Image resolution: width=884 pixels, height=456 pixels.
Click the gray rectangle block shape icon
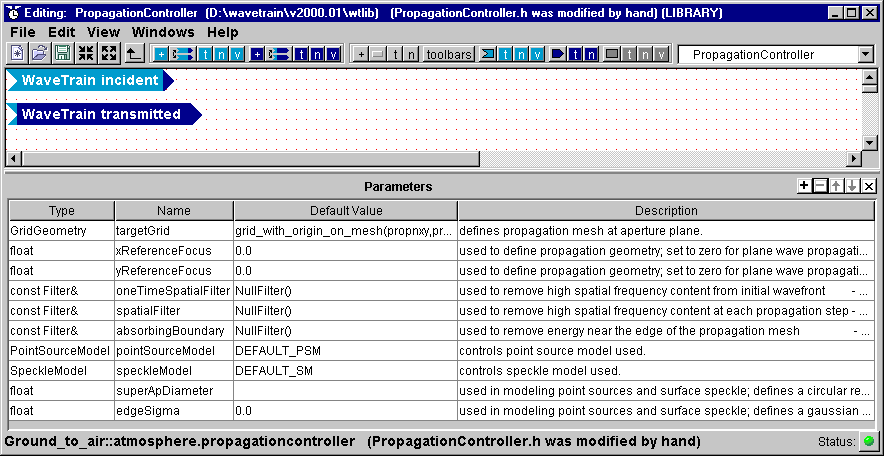click(x=612, y=54)
